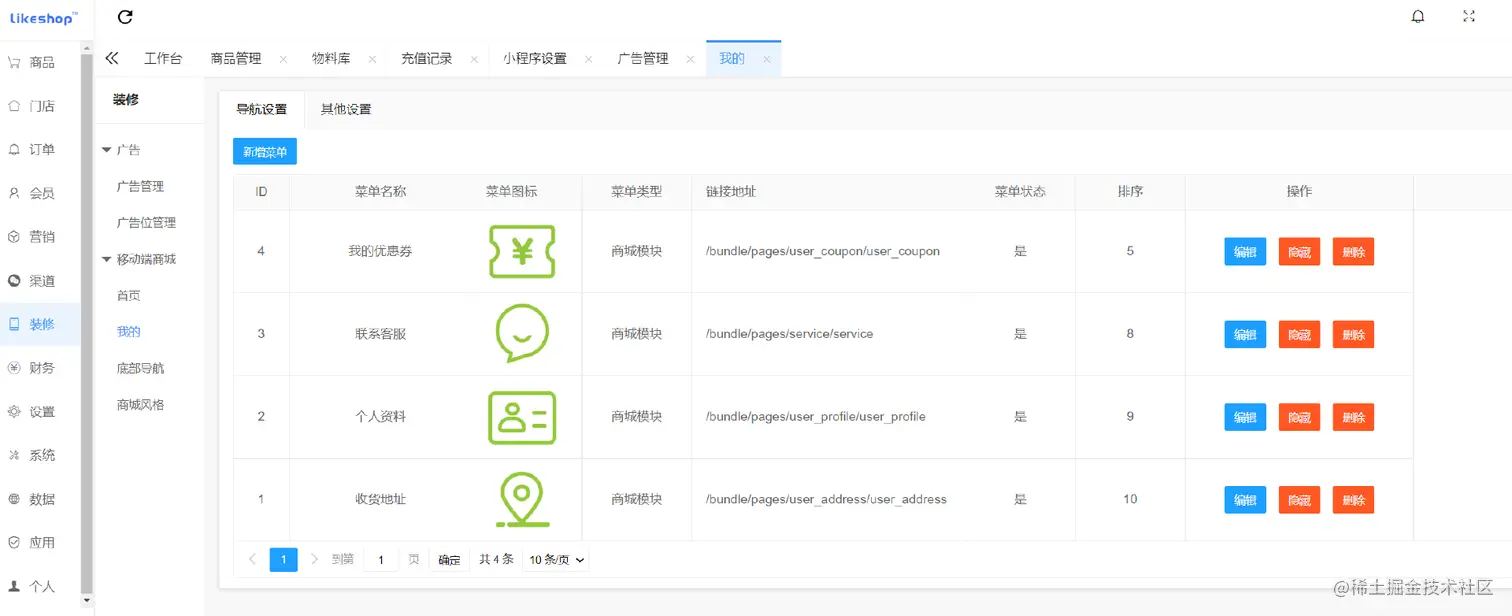Toggle fullscreen with the expand icon
Viewport: 1512px width, 616px height.
1469,17
